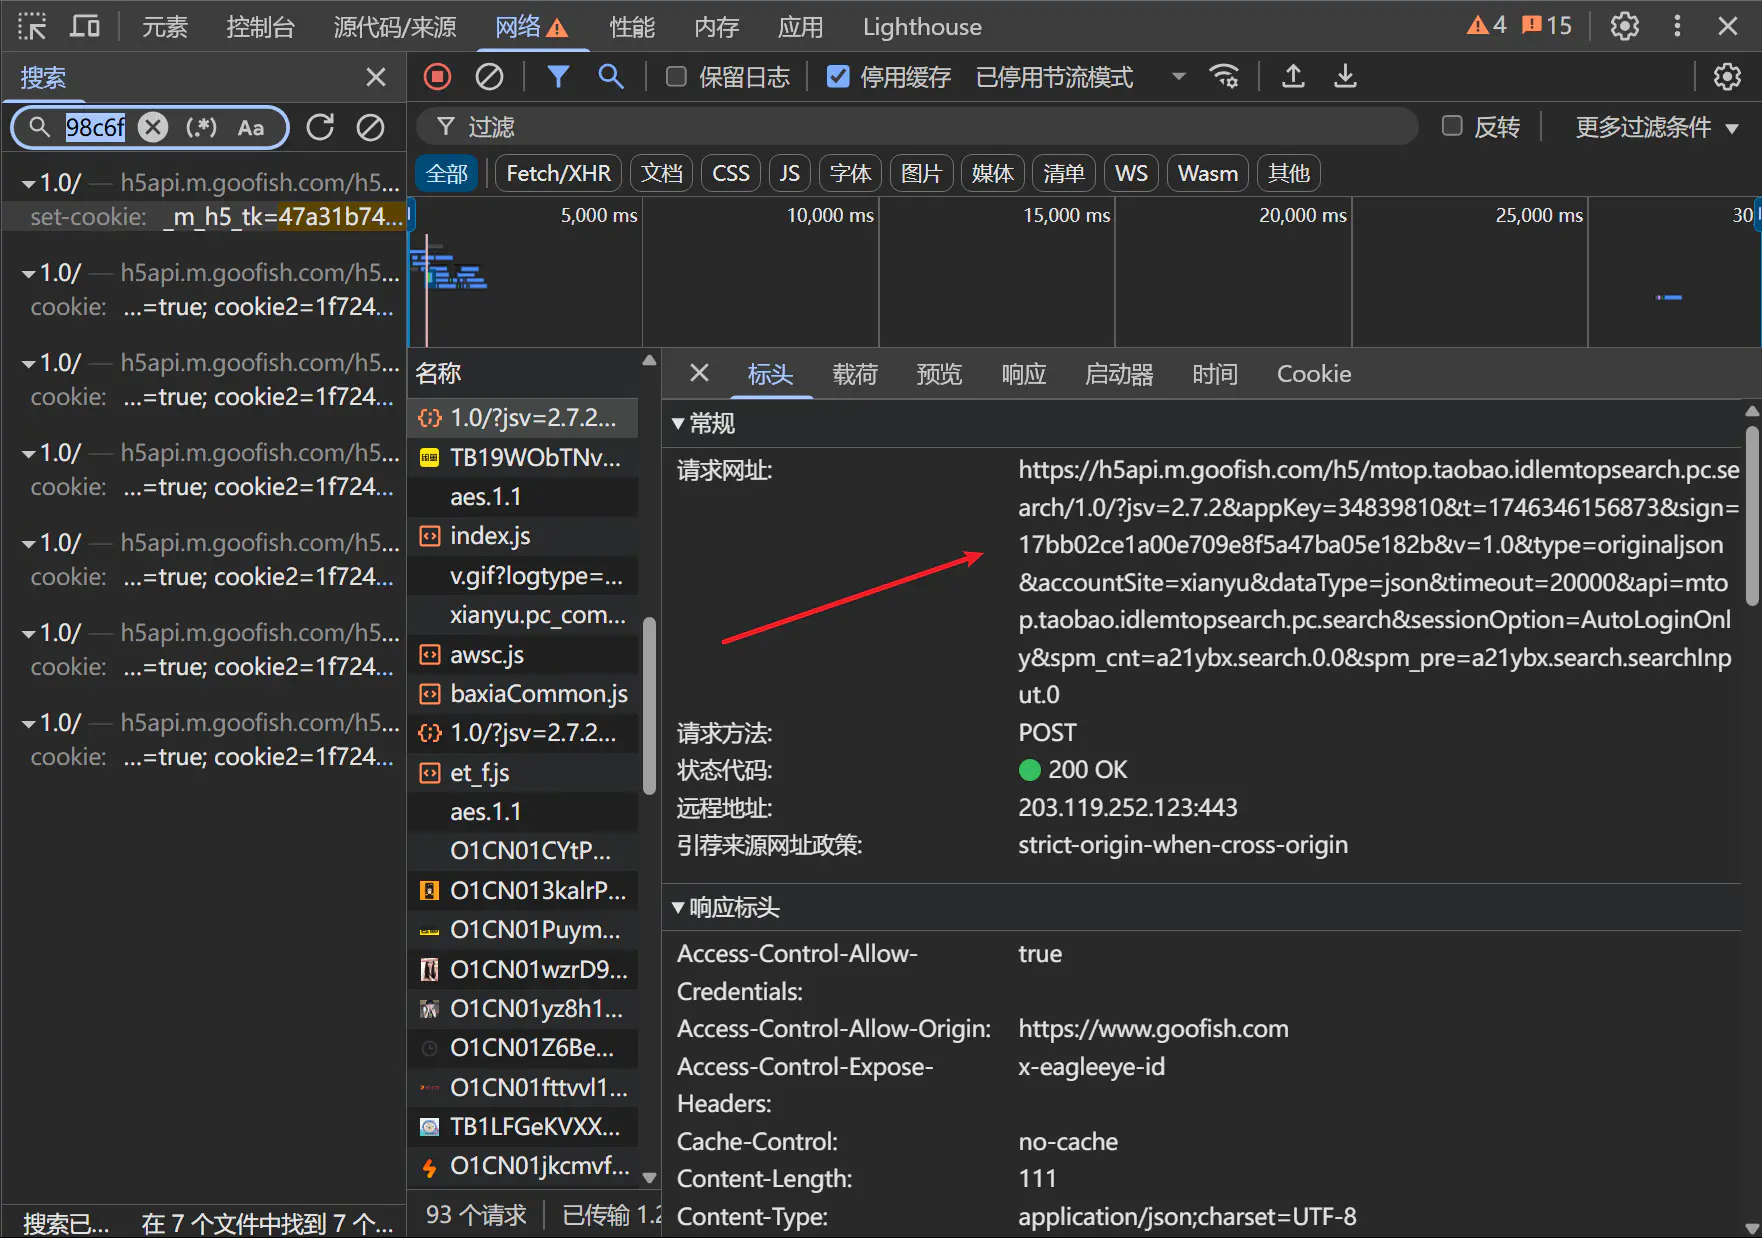Toggle the network filter funnel icon
This screenshot has height=1238, width=1762.
click(x=558, y=77)
